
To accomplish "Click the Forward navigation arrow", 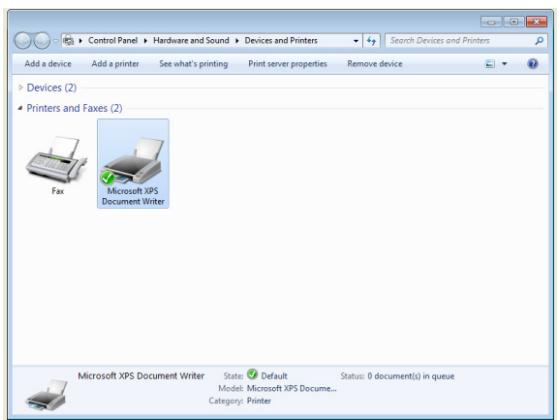I will [42, 41].
